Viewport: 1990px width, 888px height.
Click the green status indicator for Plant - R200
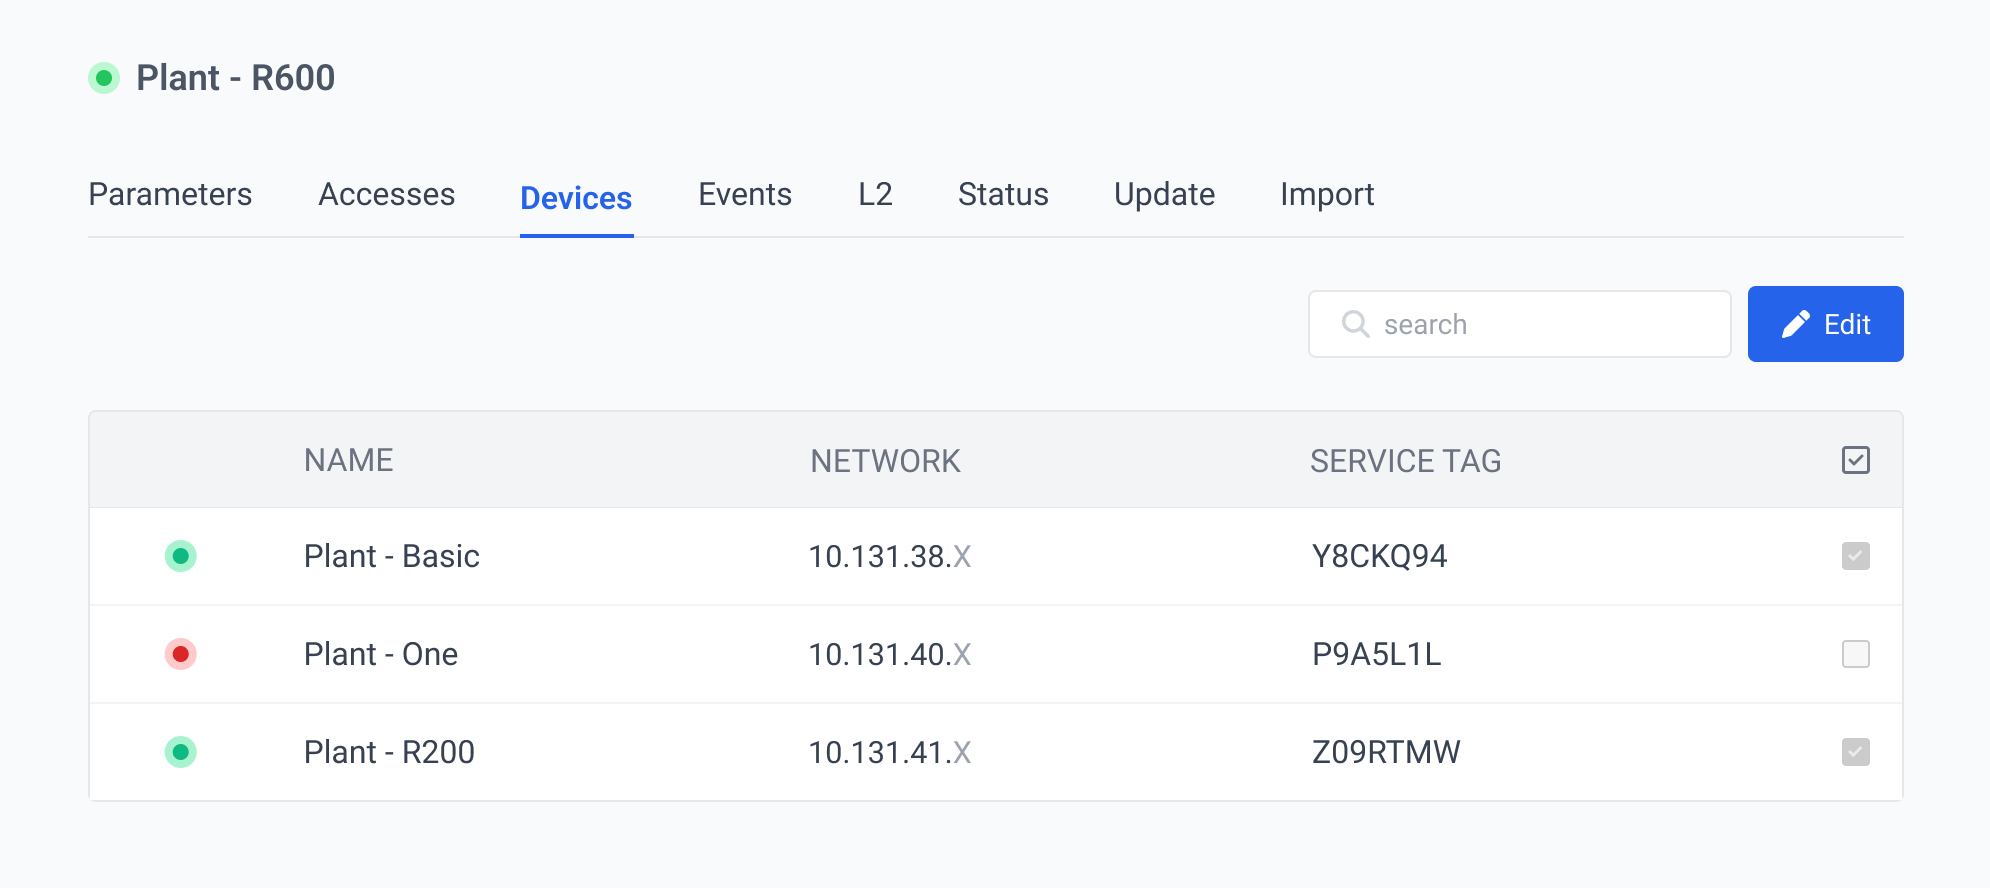[180, 752]
